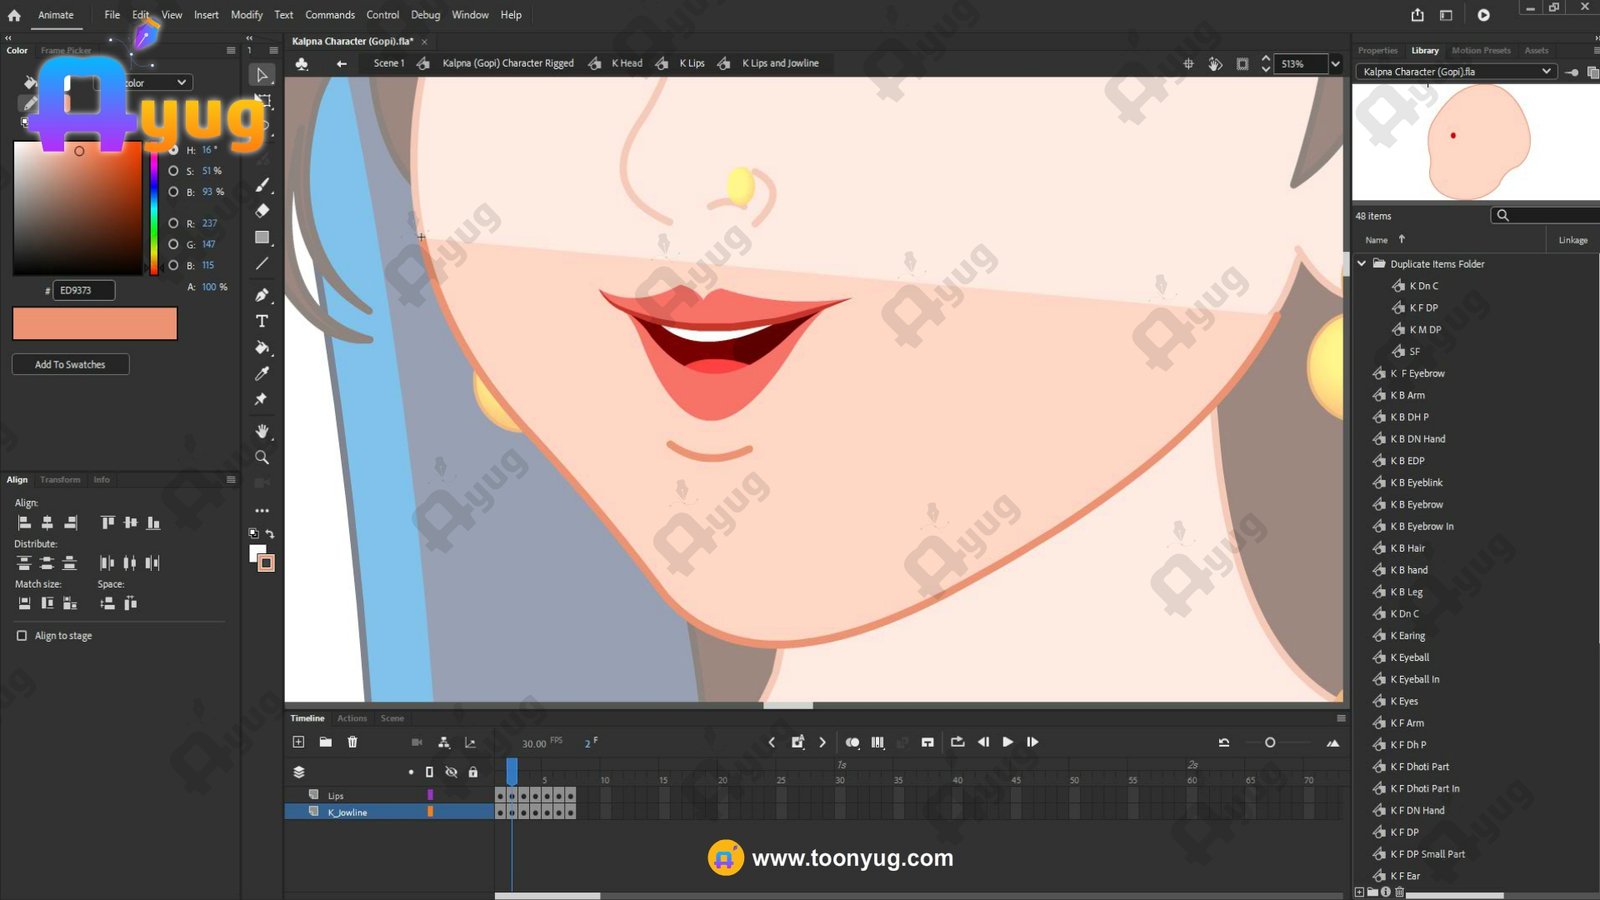This screenshot has width=1600, height=900.
Task: Select the Line tool
Action: tap(262, 263)
